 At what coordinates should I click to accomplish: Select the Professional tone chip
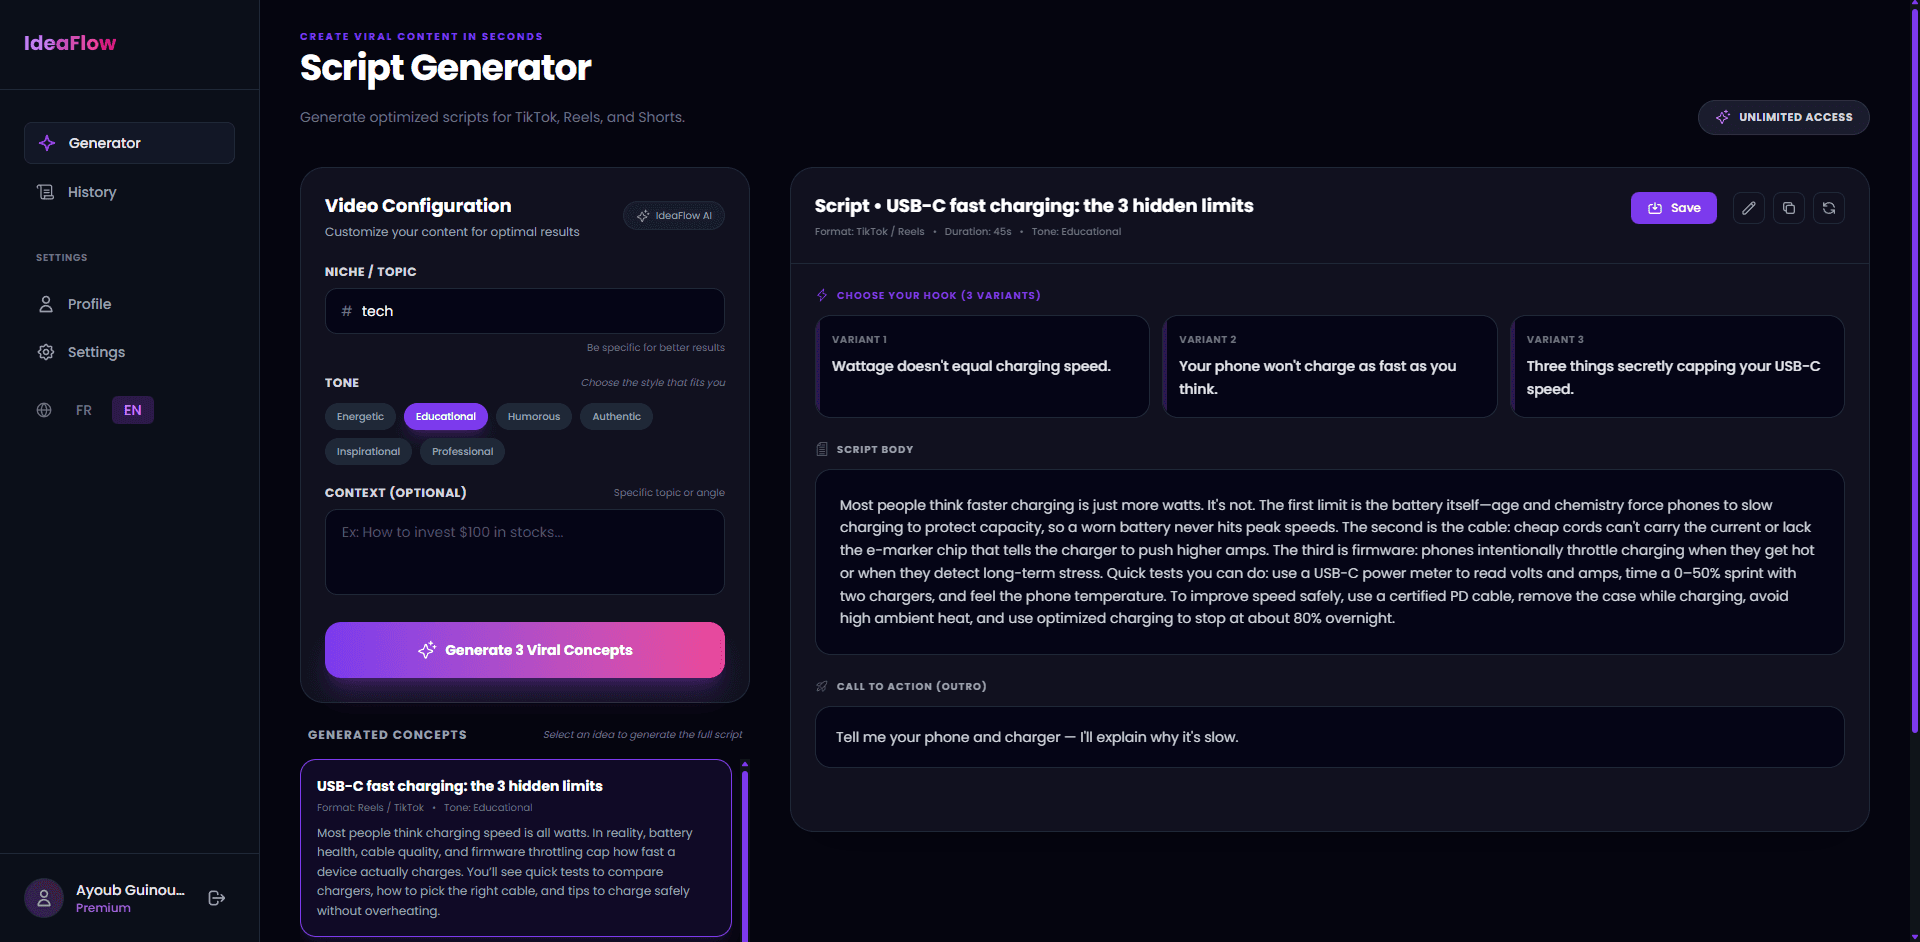pos(461,451)
